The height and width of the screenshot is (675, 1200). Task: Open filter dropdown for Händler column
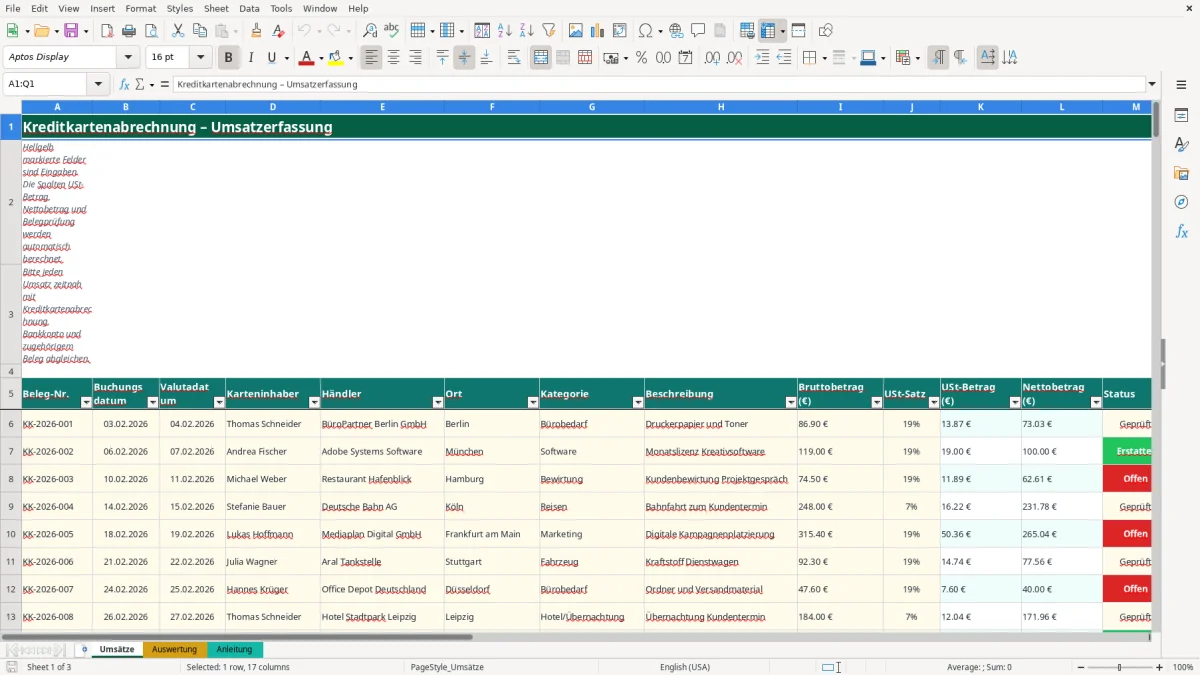tap(437, 402)
